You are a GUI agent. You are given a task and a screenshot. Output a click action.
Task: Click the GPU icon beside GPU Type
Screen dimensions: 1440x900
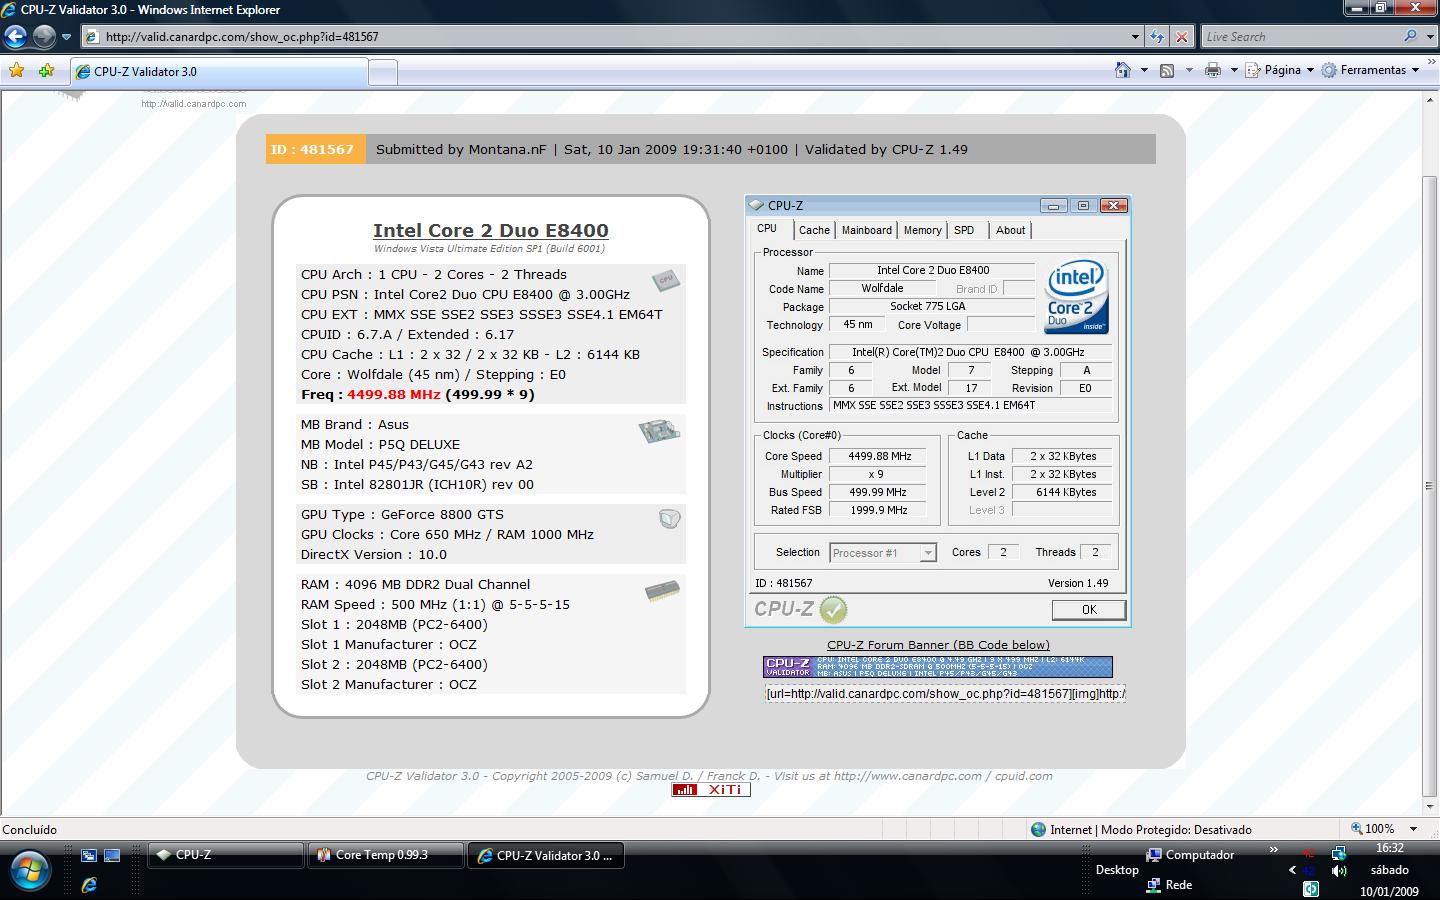coord(669,519)
